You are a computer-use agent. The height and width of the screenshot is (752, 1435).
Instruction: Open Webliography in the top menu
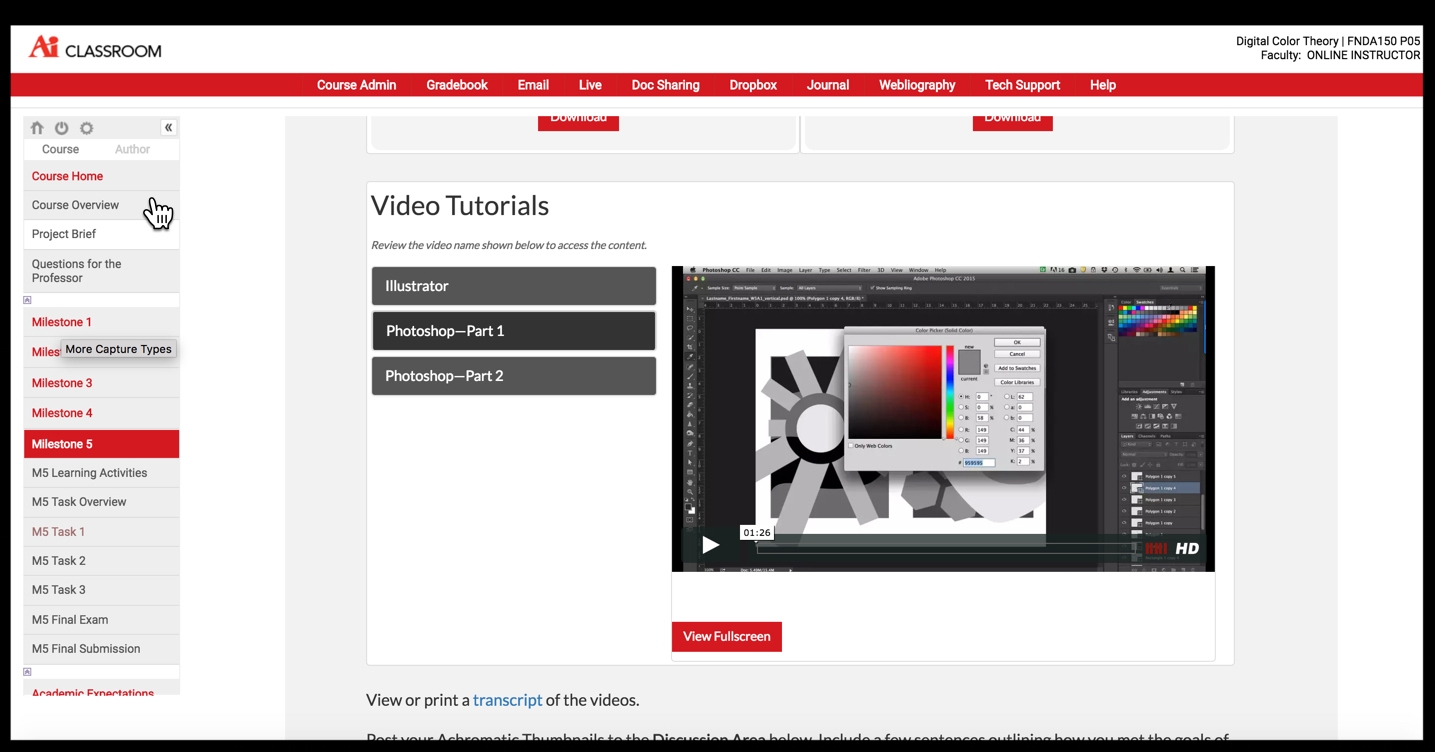point(917,85)
